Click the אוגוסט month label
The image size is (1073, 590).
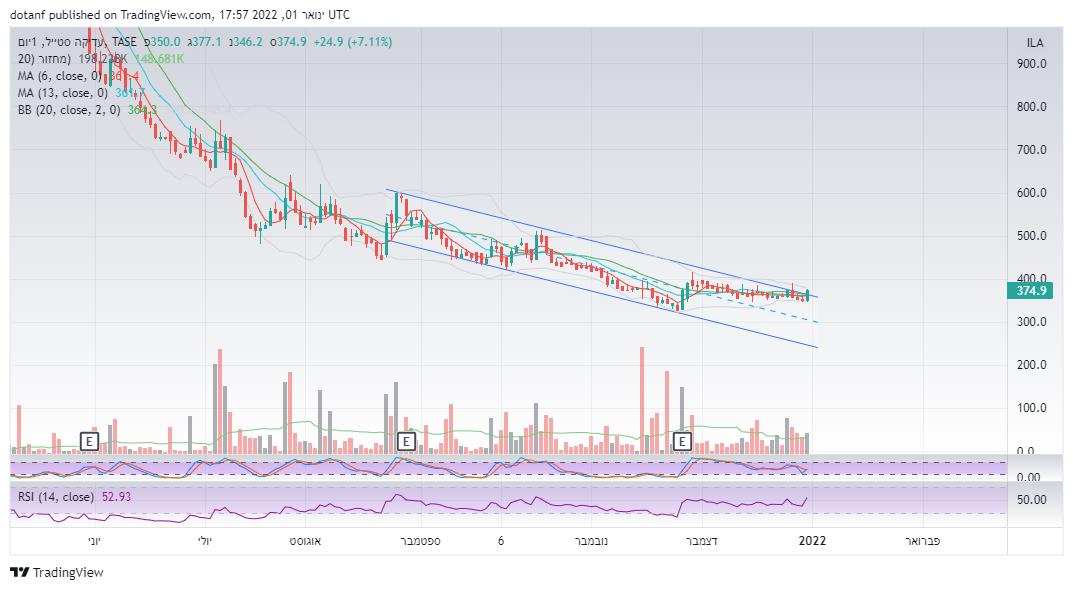point(305,541)
